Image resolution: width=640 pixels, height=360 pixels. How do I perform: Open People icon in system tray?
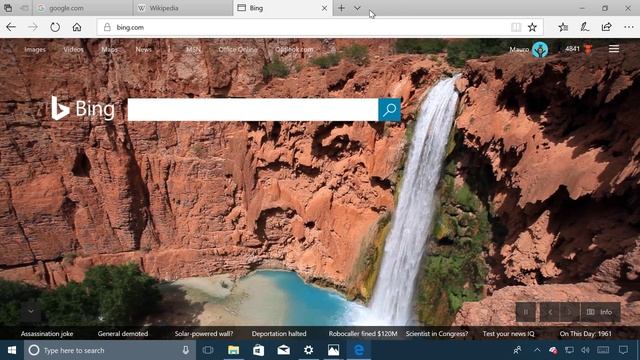click(x=517, y=350)
